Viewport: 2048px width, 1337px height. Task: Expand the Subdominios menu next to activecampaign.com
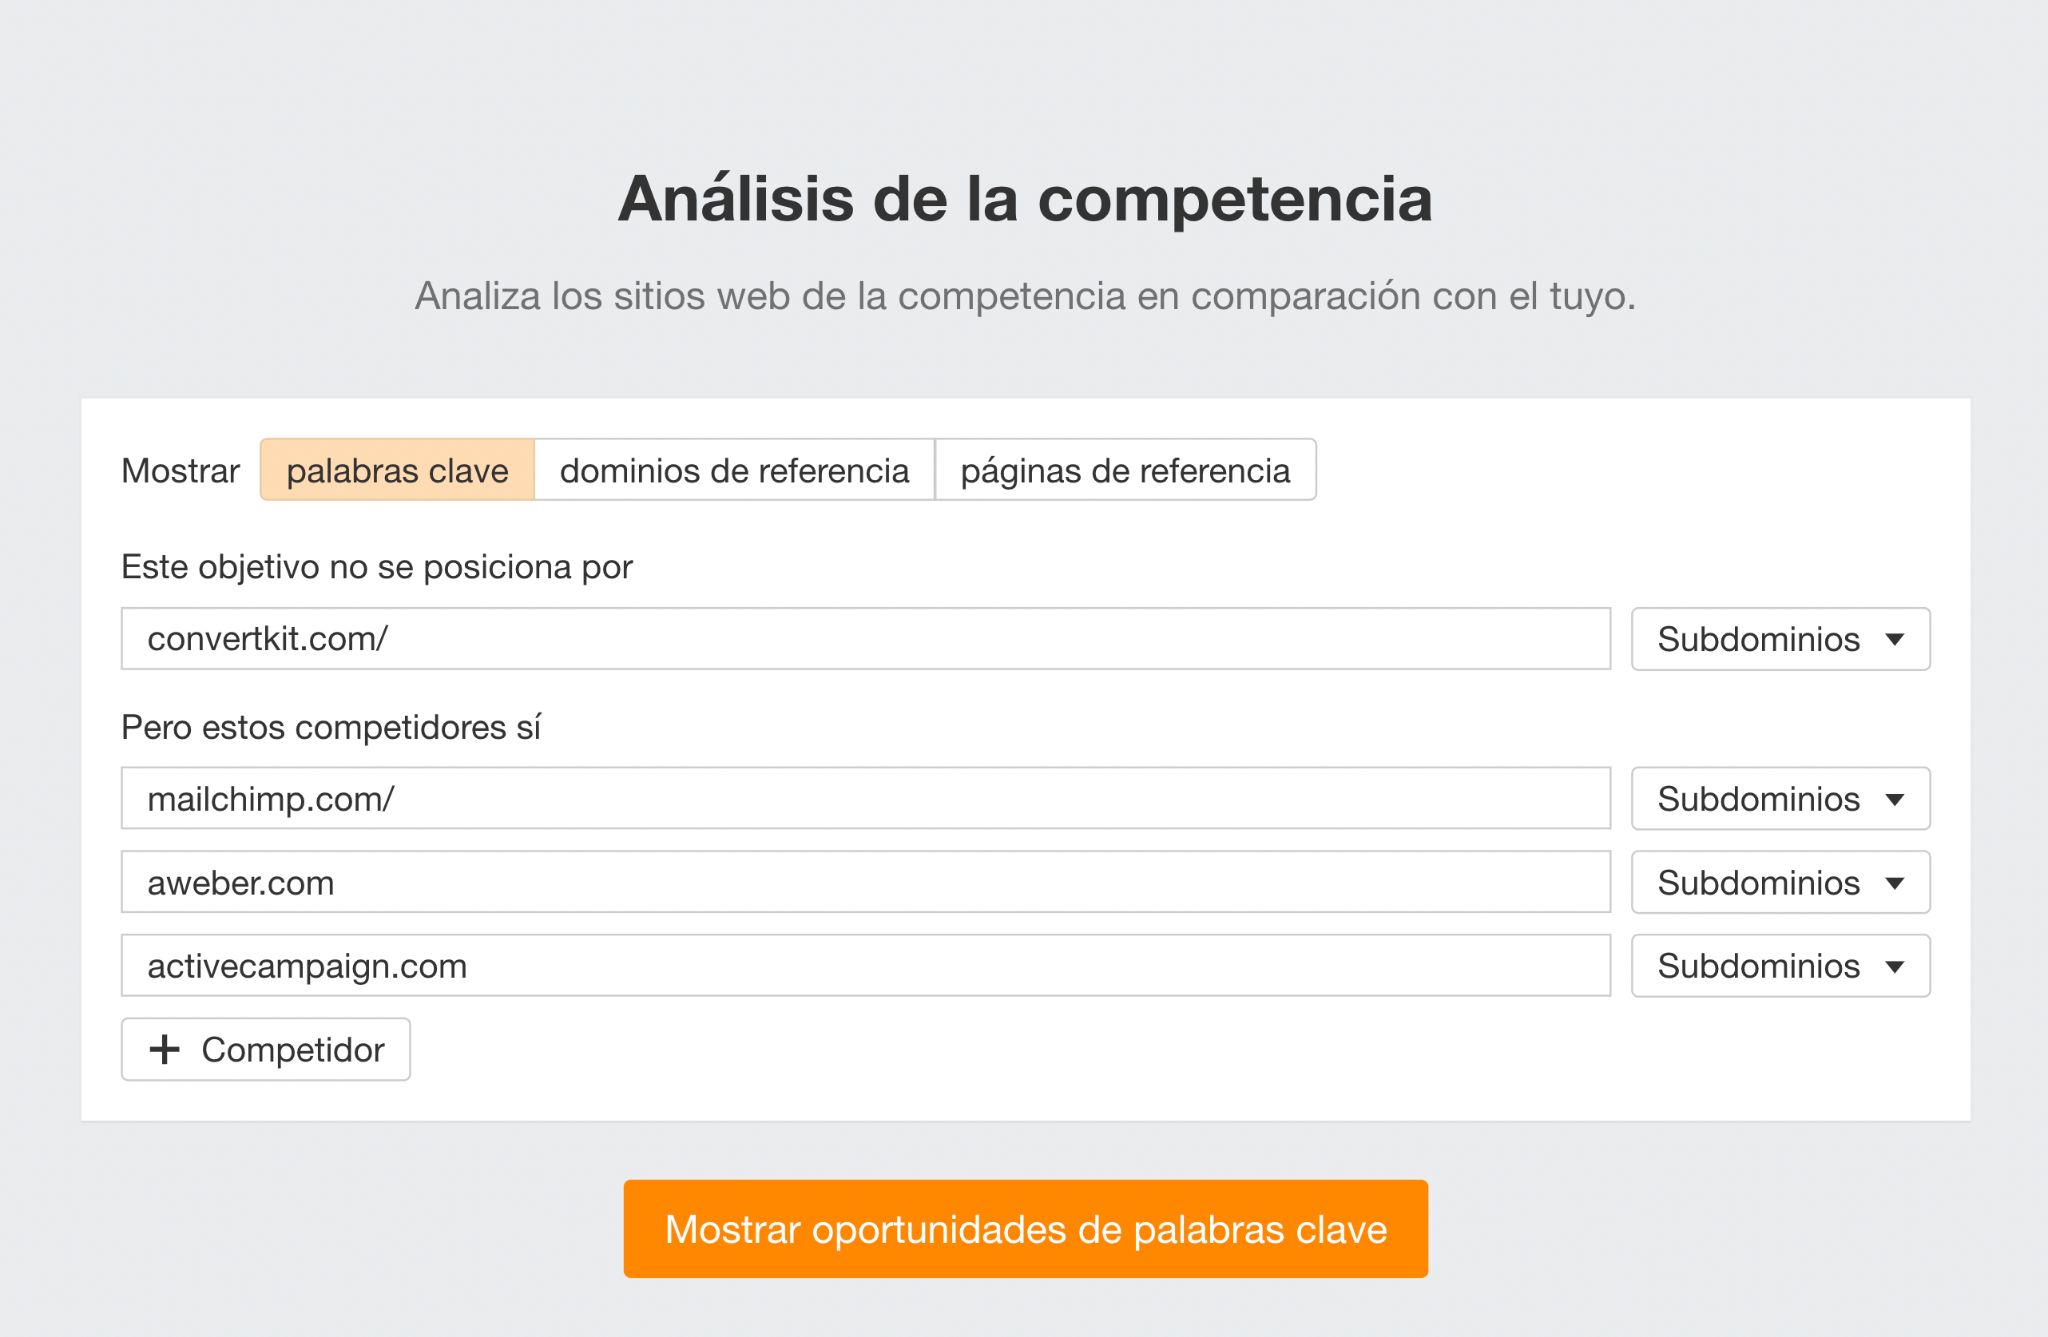(x=1779, y=966)
